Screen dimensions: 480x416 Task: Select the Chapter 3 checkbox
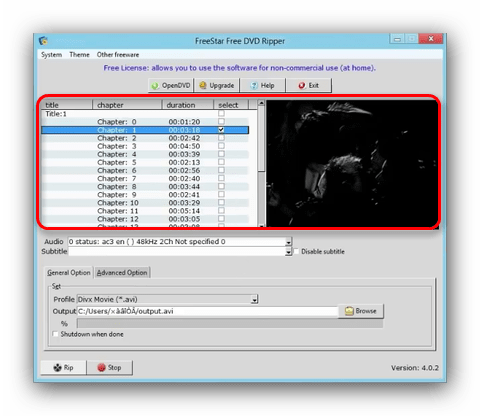point(221,146)
